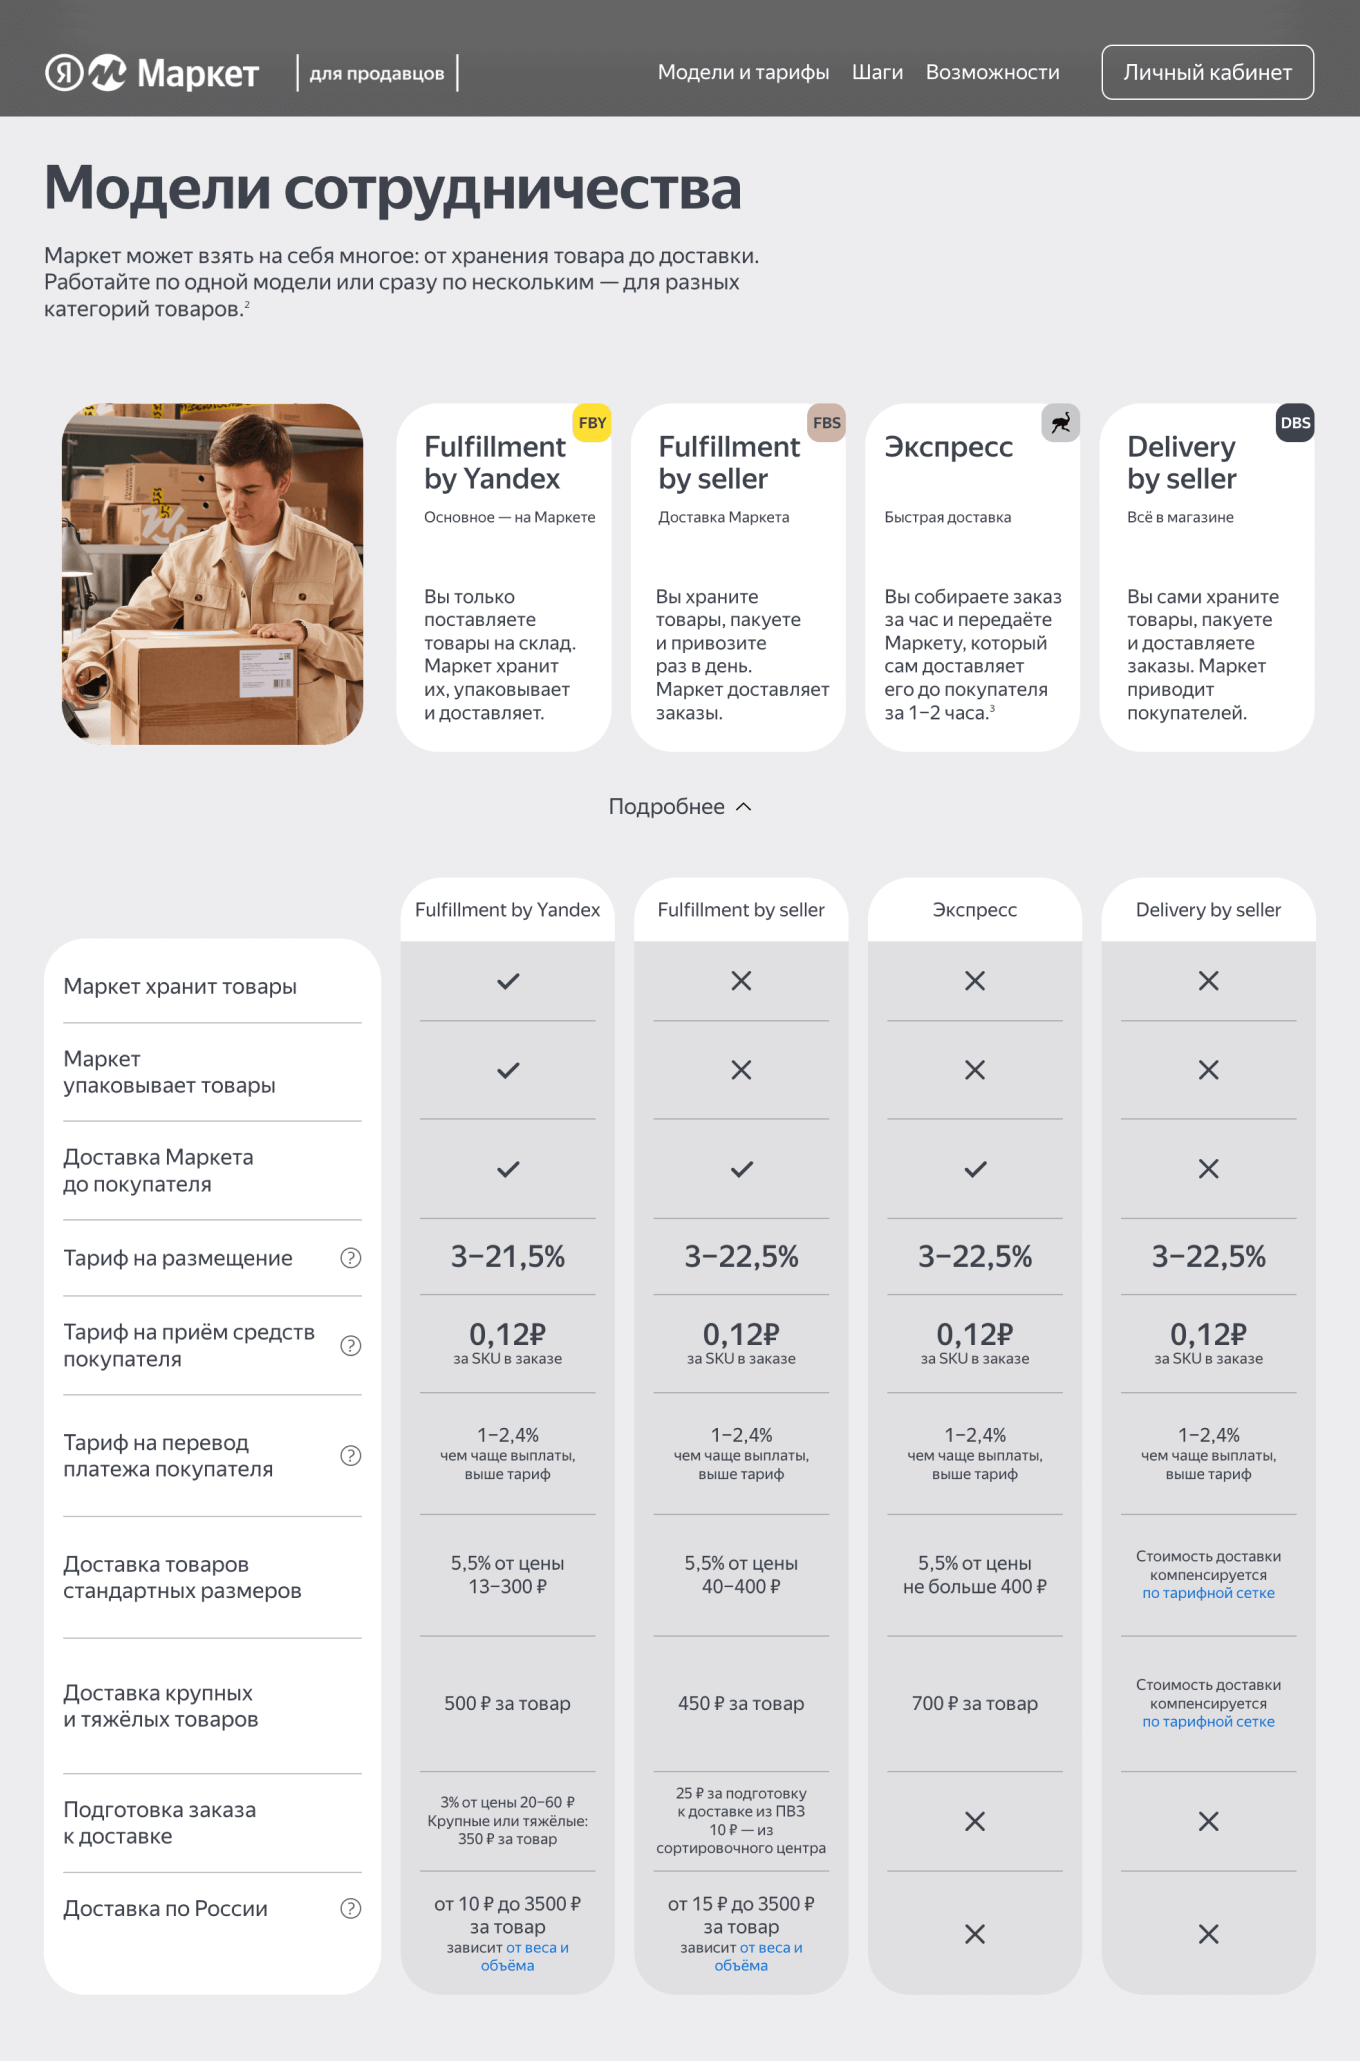Select the Delivery by seller model card
1360x2061 pixels.
coord(1207,577)
